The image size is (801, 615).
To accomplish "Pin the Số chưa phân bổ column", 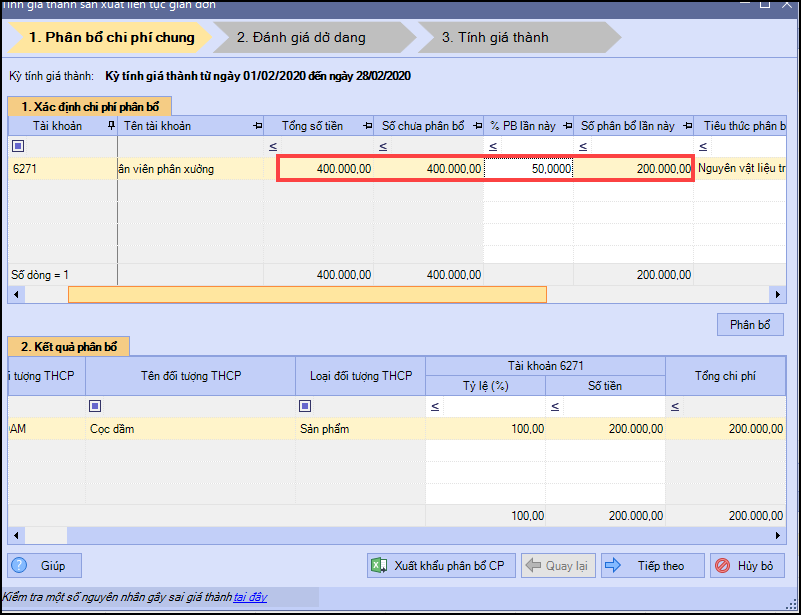I will point(477,126).
